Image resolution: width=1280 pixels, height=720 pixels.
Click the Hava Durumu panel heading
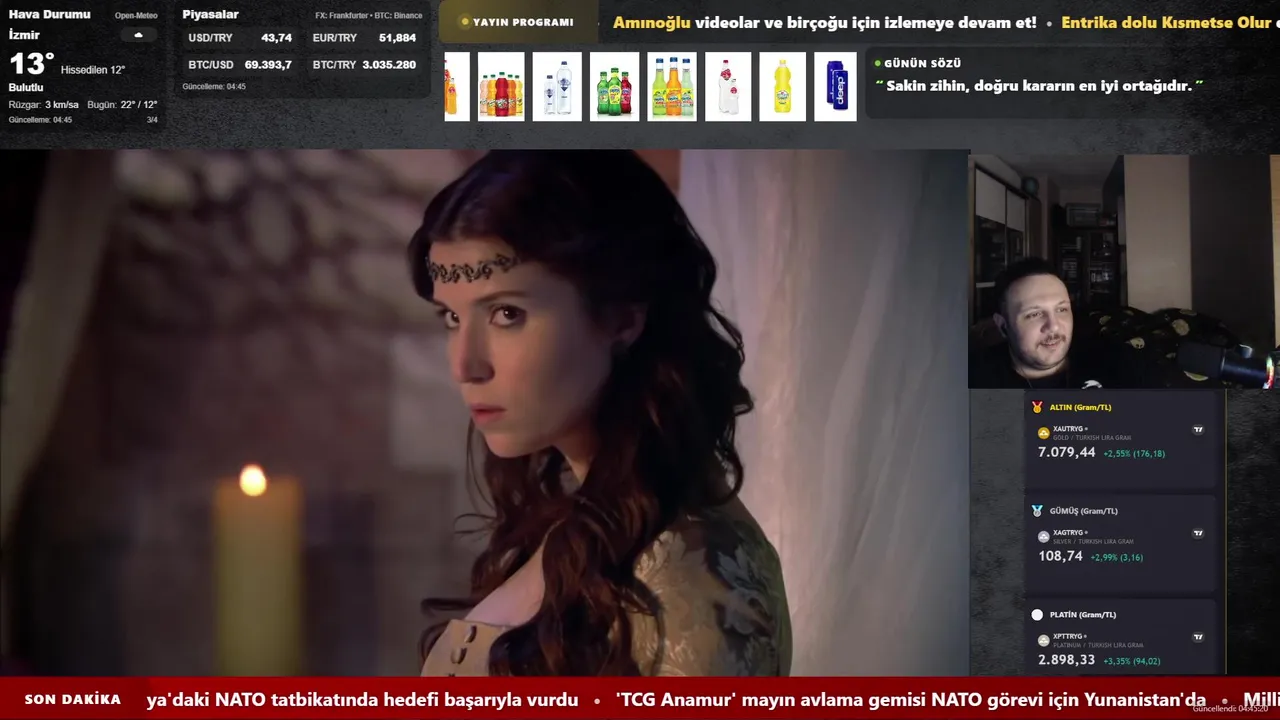click(x=49, y=15)
